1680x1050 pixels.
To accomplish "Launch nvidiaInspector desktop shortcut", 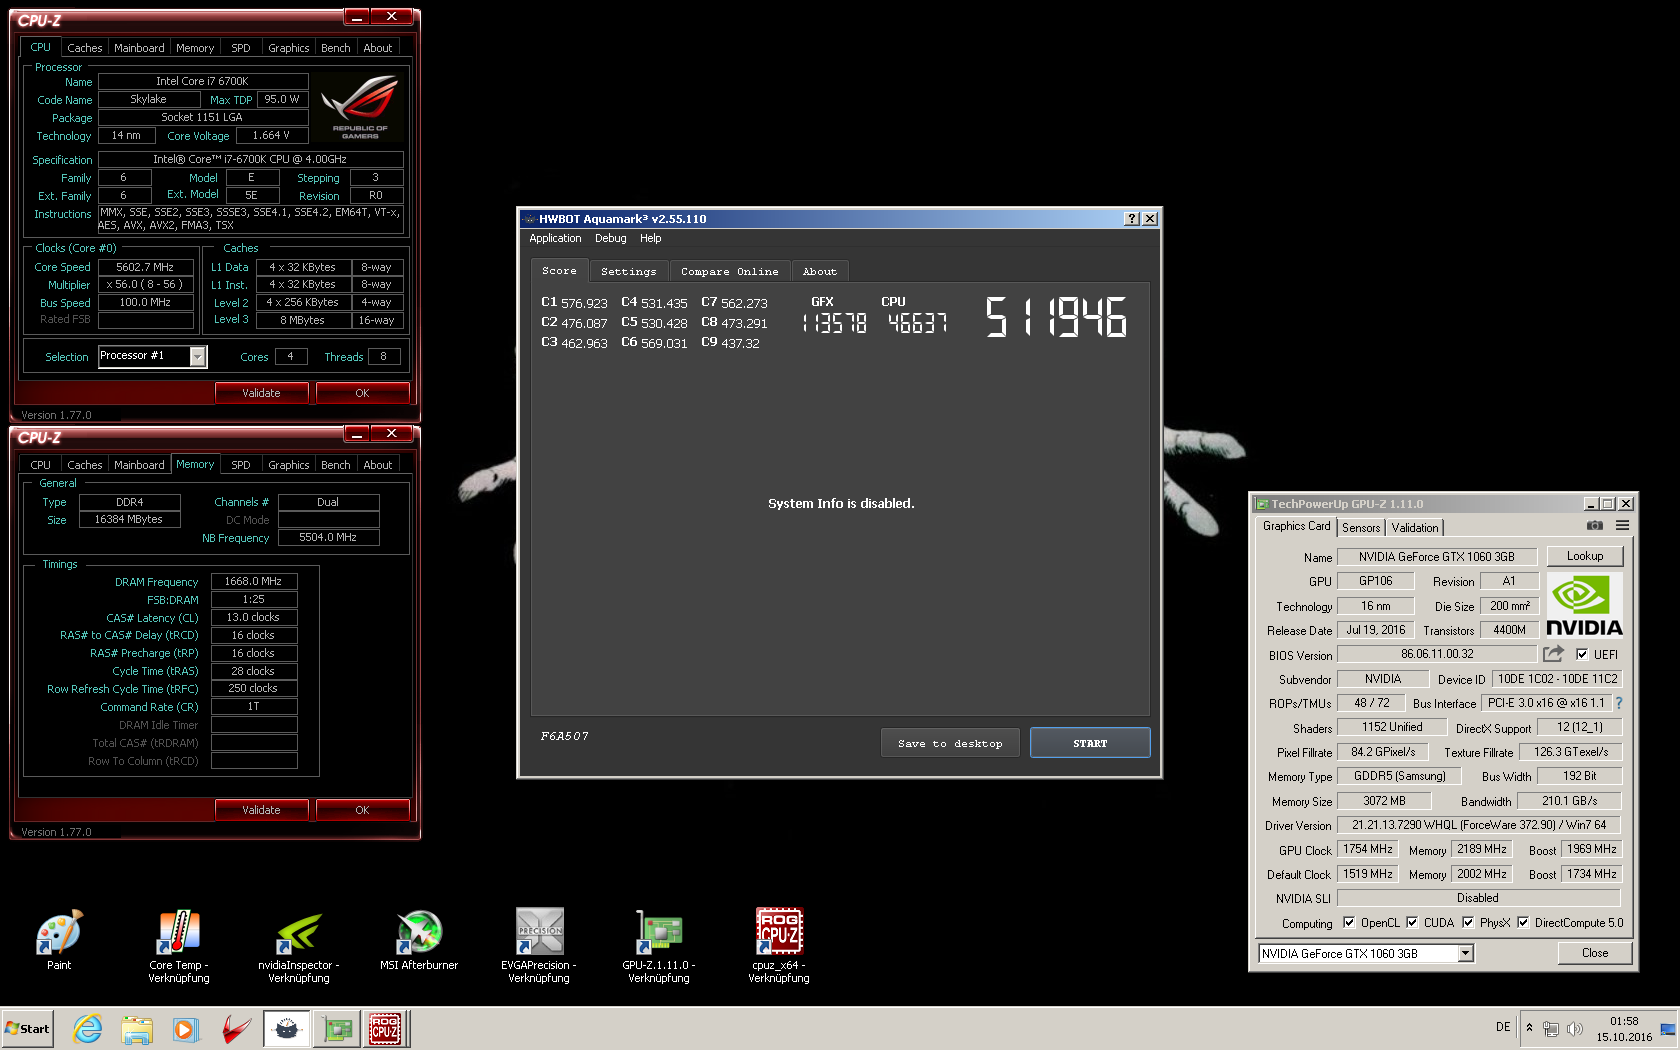I will click(x=299, y=946).
